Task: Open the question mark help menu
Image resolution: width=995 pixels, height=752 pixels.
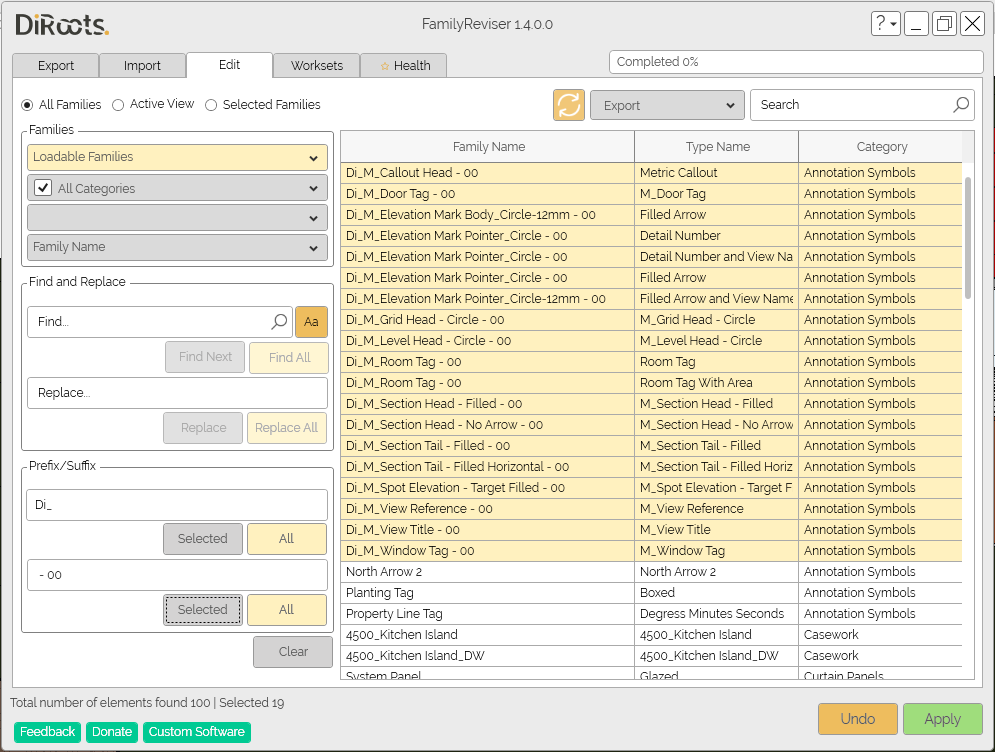Action: pos(885,24)
